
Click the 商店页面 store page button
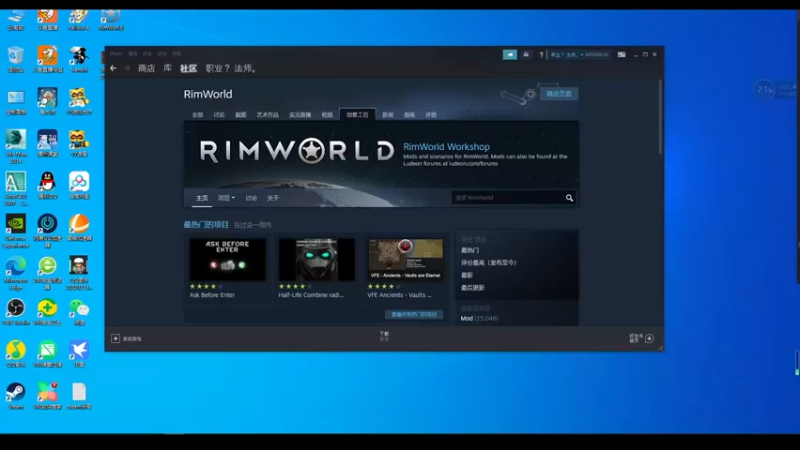559,94
